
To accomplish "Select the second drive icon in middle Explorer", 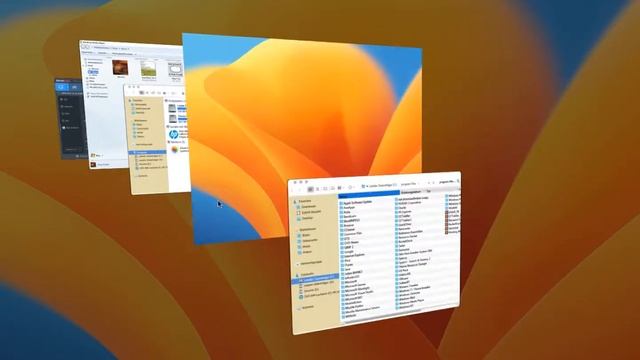I will pyautogui.click(x=172, y=118).
